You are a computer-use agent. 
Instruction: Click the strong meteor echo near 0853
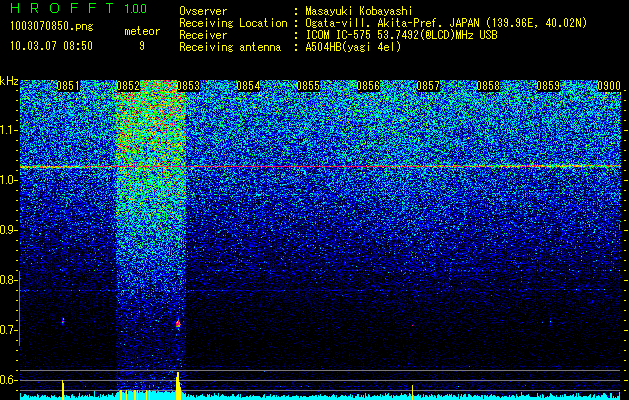pos(178,323)
